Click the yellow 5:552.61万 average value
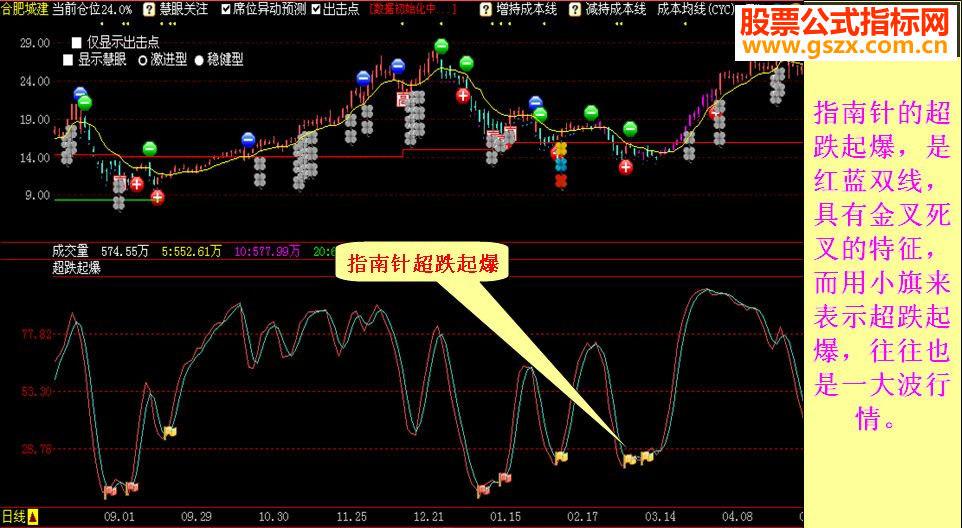962x528 pixels. click(x=191, y=251)
